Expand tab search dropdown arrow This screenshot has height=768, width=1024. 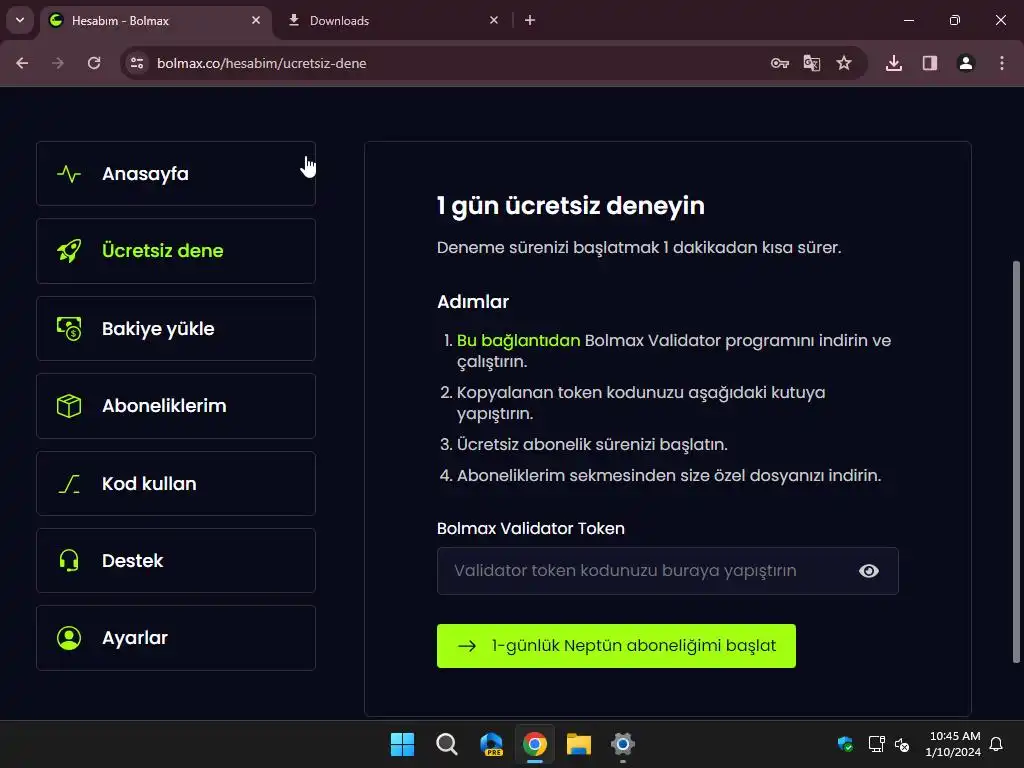coord(20,20)
